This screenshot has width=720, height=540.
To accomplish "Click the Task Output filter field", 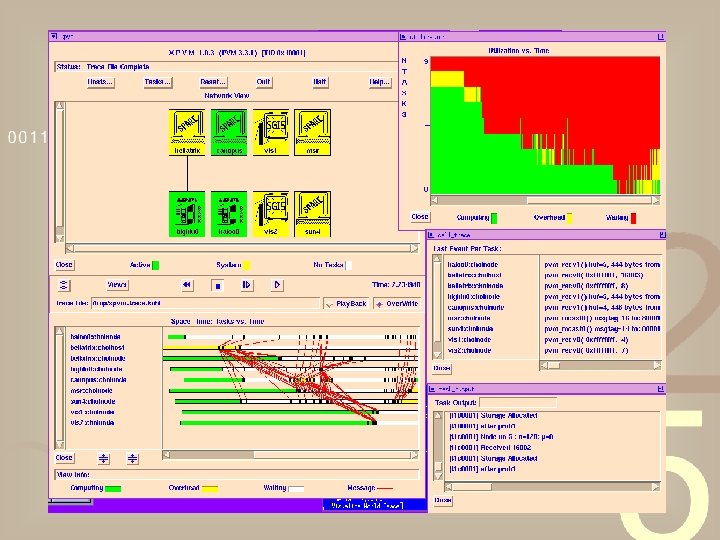I will pyautogui.click(x=518, y=403).
